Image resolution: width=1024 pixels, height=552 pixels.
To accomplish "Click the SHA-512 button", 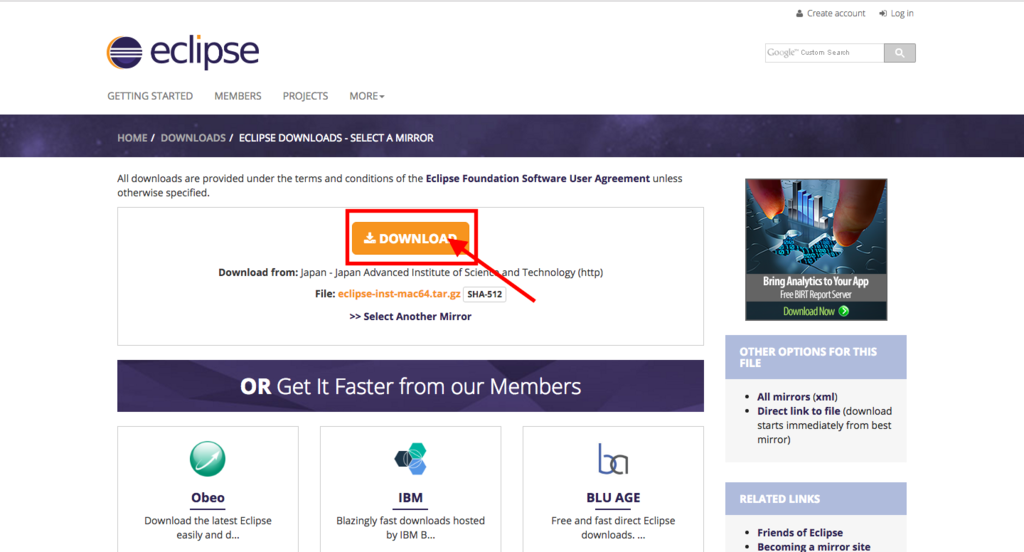I will [x=485, y=295].
